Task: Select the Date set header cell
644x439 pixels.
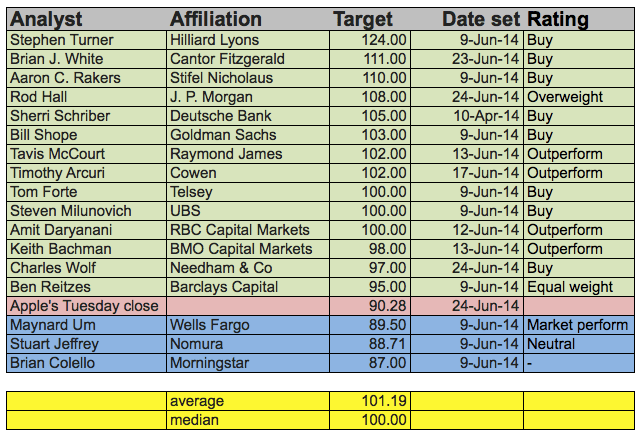Action: click(x=481, y=20)
